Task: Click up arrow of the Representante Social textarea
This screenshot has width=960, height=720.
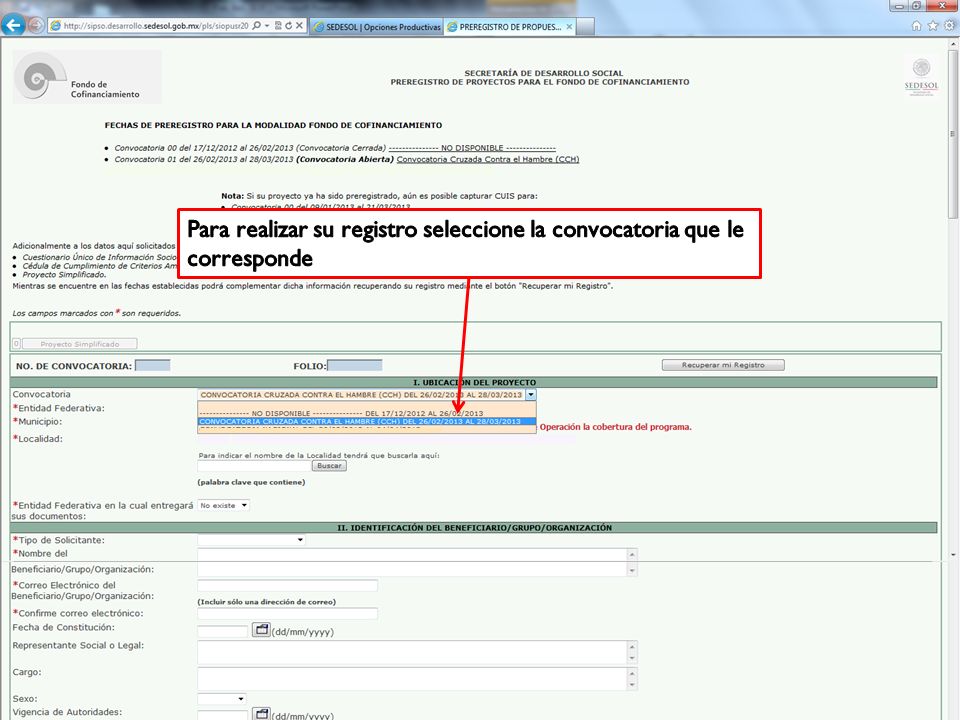Action: point(632,647)
